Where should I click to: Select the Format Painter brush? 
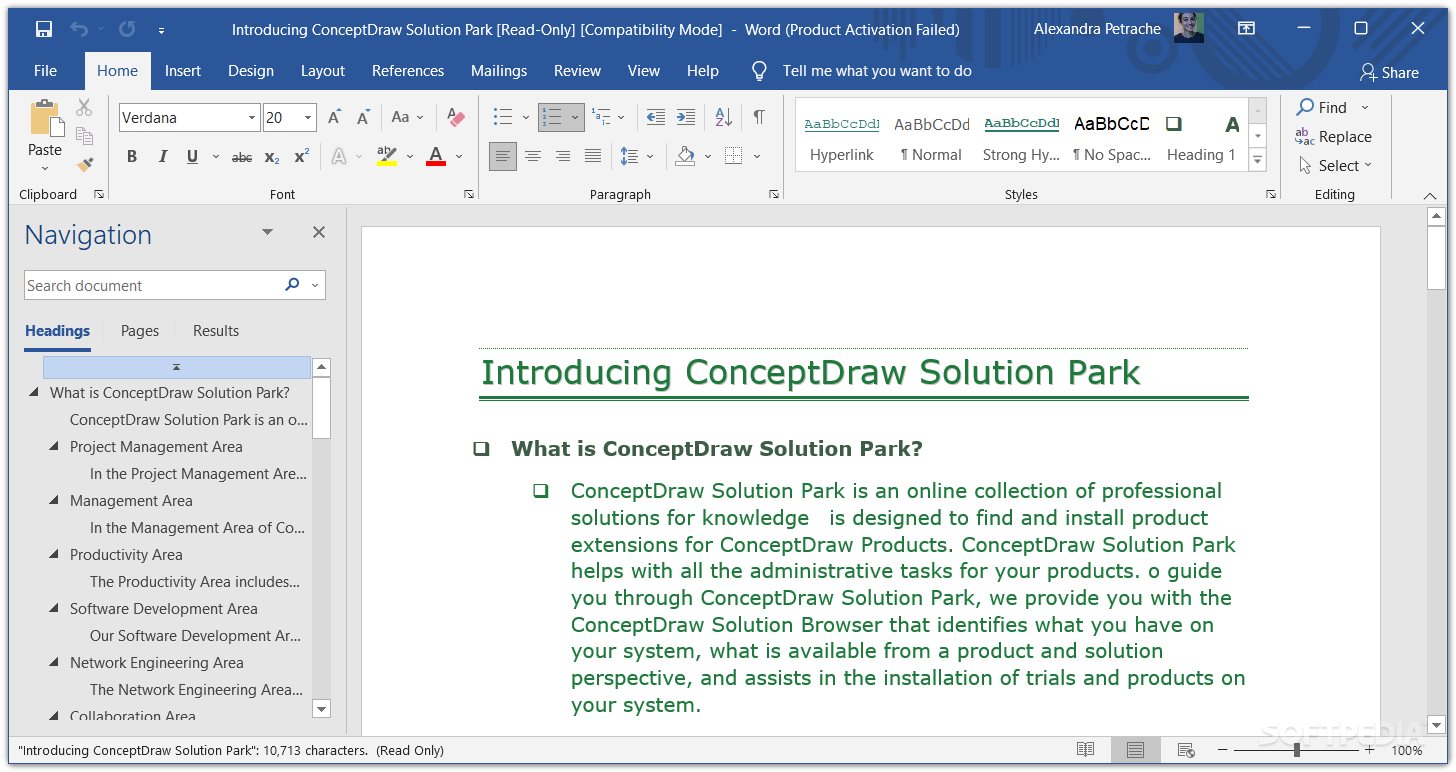[84, 163]
